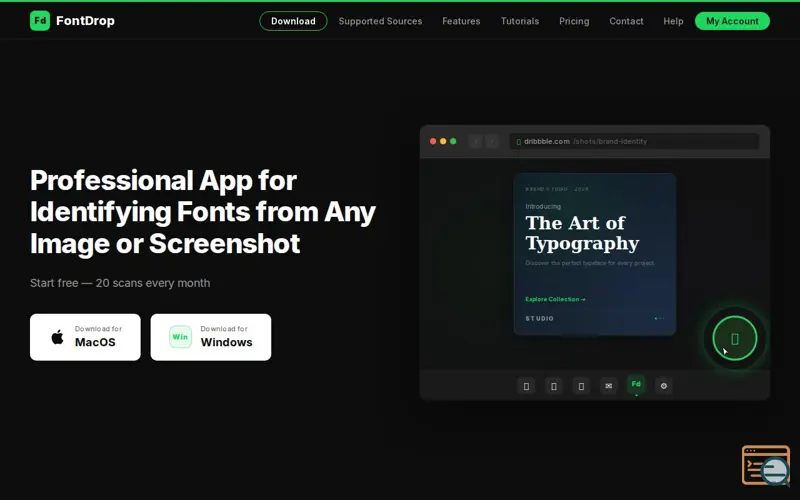Open the Download nav item

293,21
